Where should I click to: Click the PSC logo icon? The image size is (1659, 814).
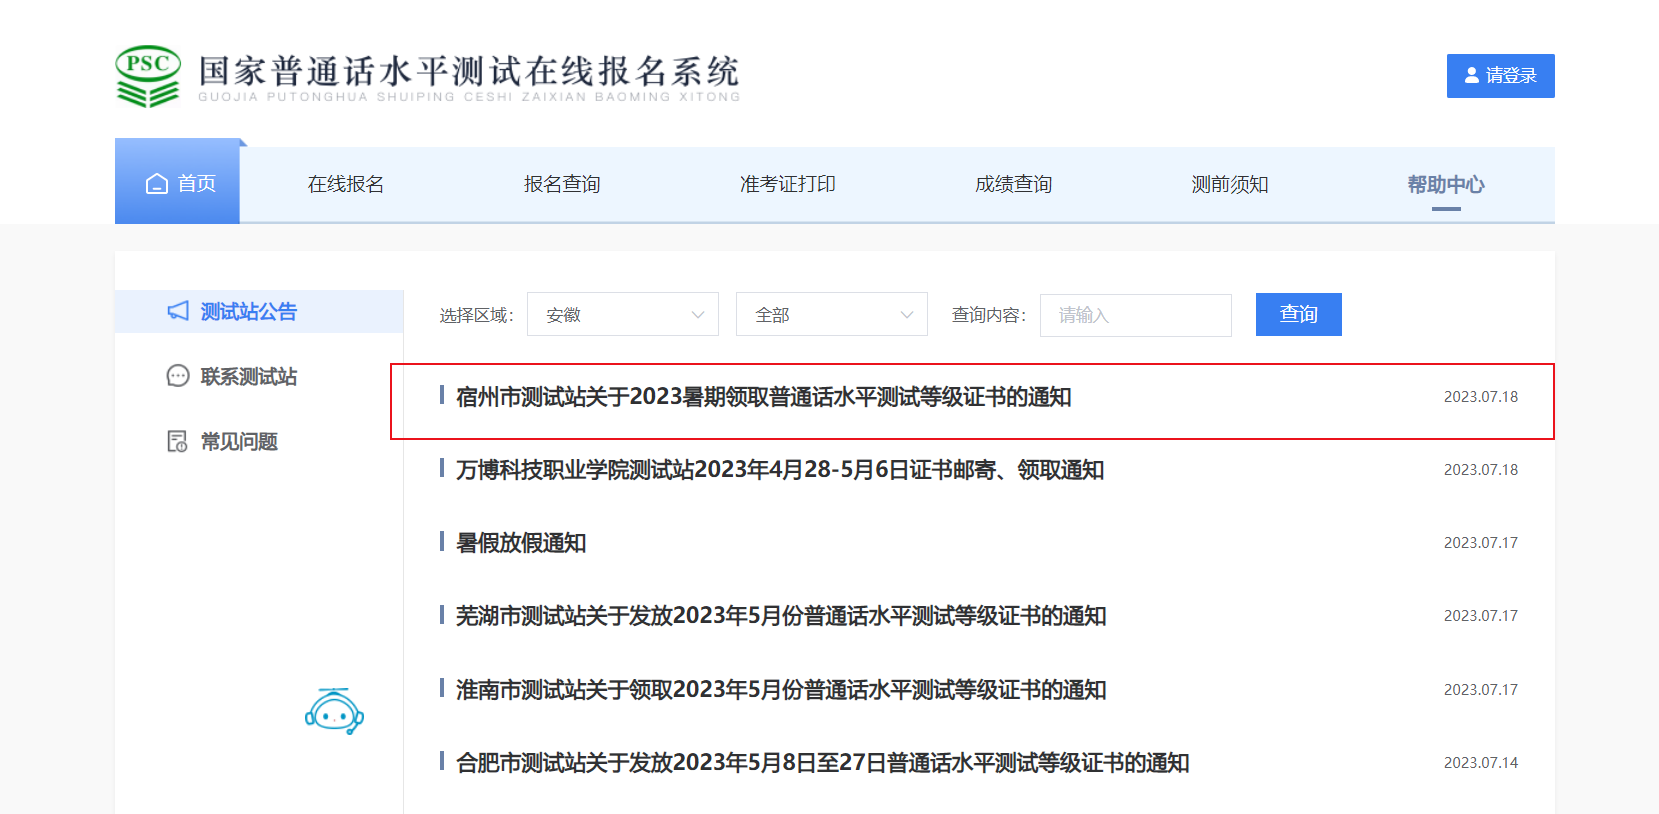(148, 76)
